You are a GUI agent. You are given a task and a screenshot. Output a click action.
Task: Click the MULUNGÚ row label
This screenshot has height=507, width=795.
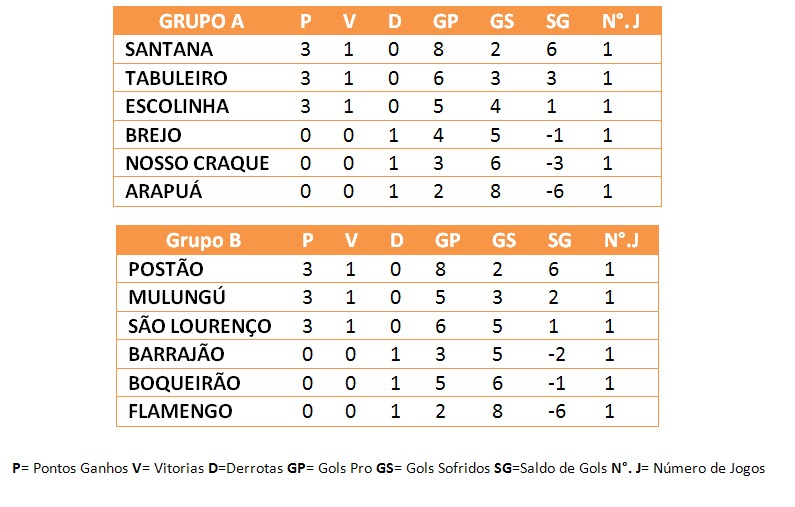[176, 297]
